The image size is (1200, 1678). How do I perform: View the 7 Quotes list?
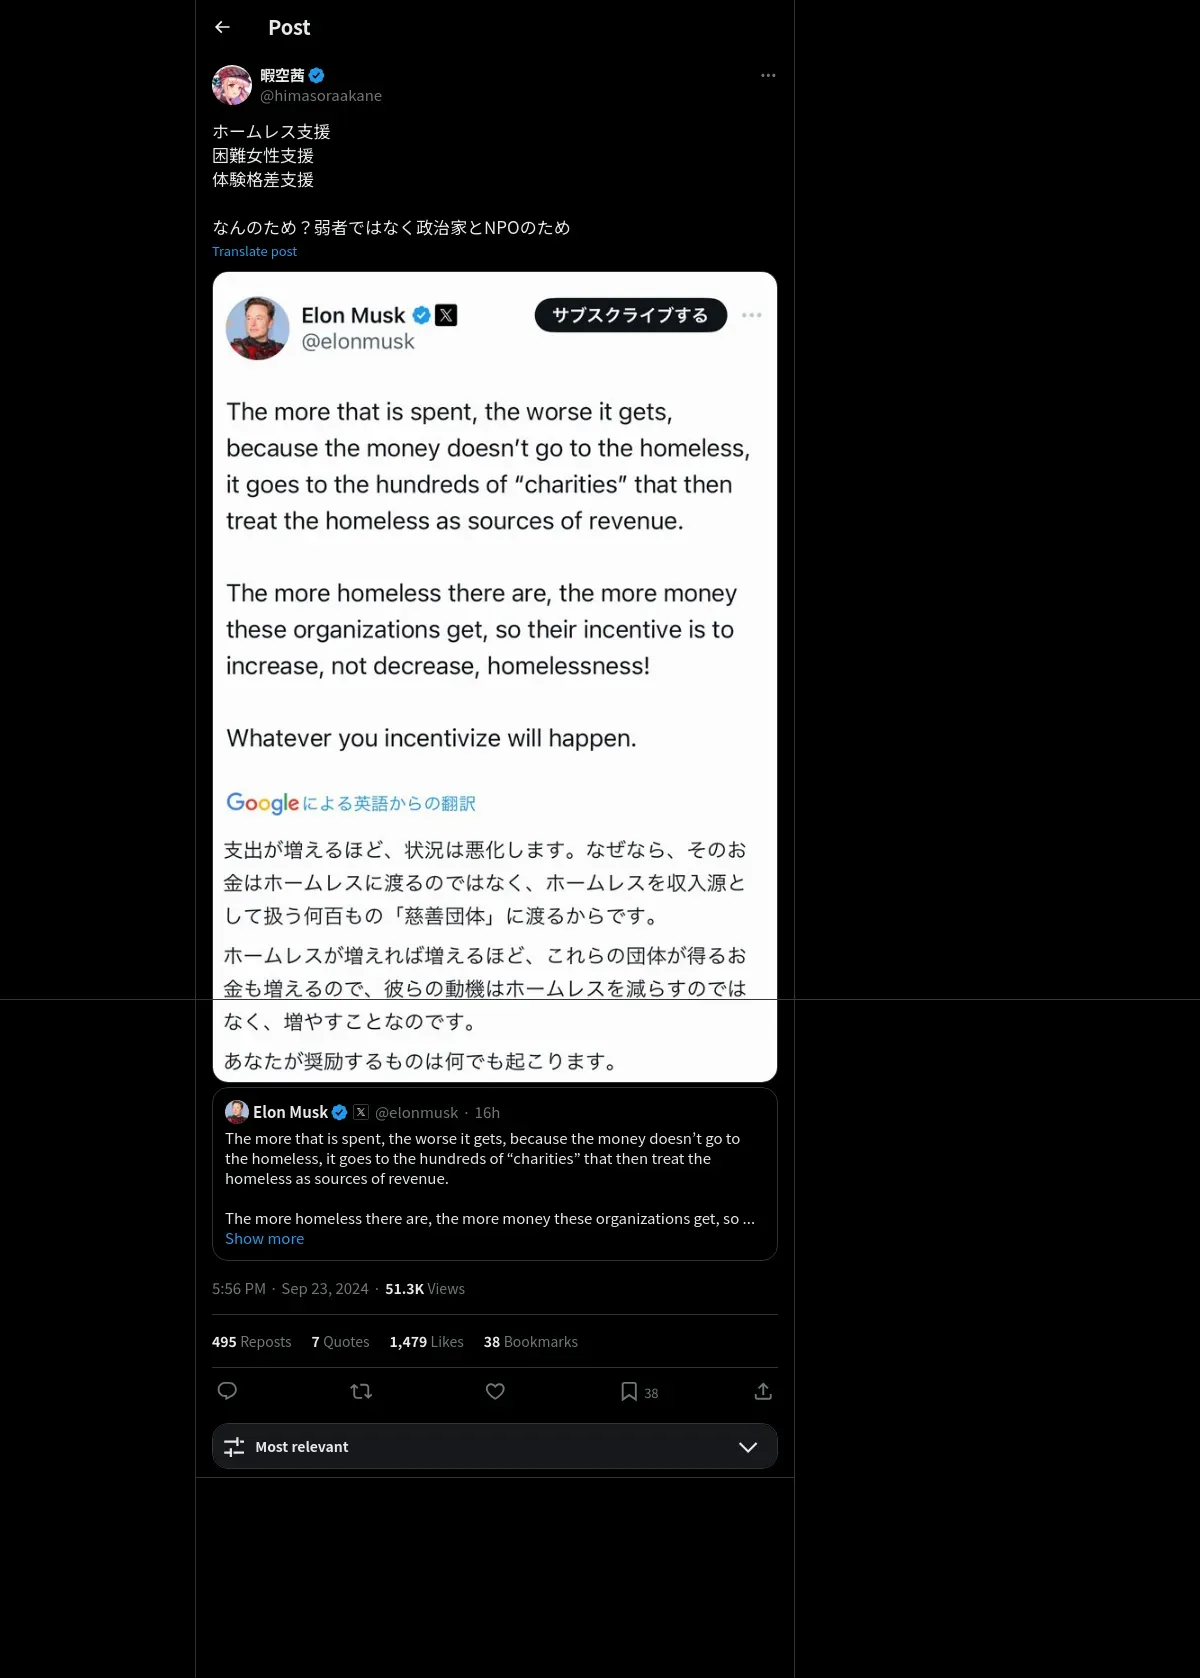340,1342
